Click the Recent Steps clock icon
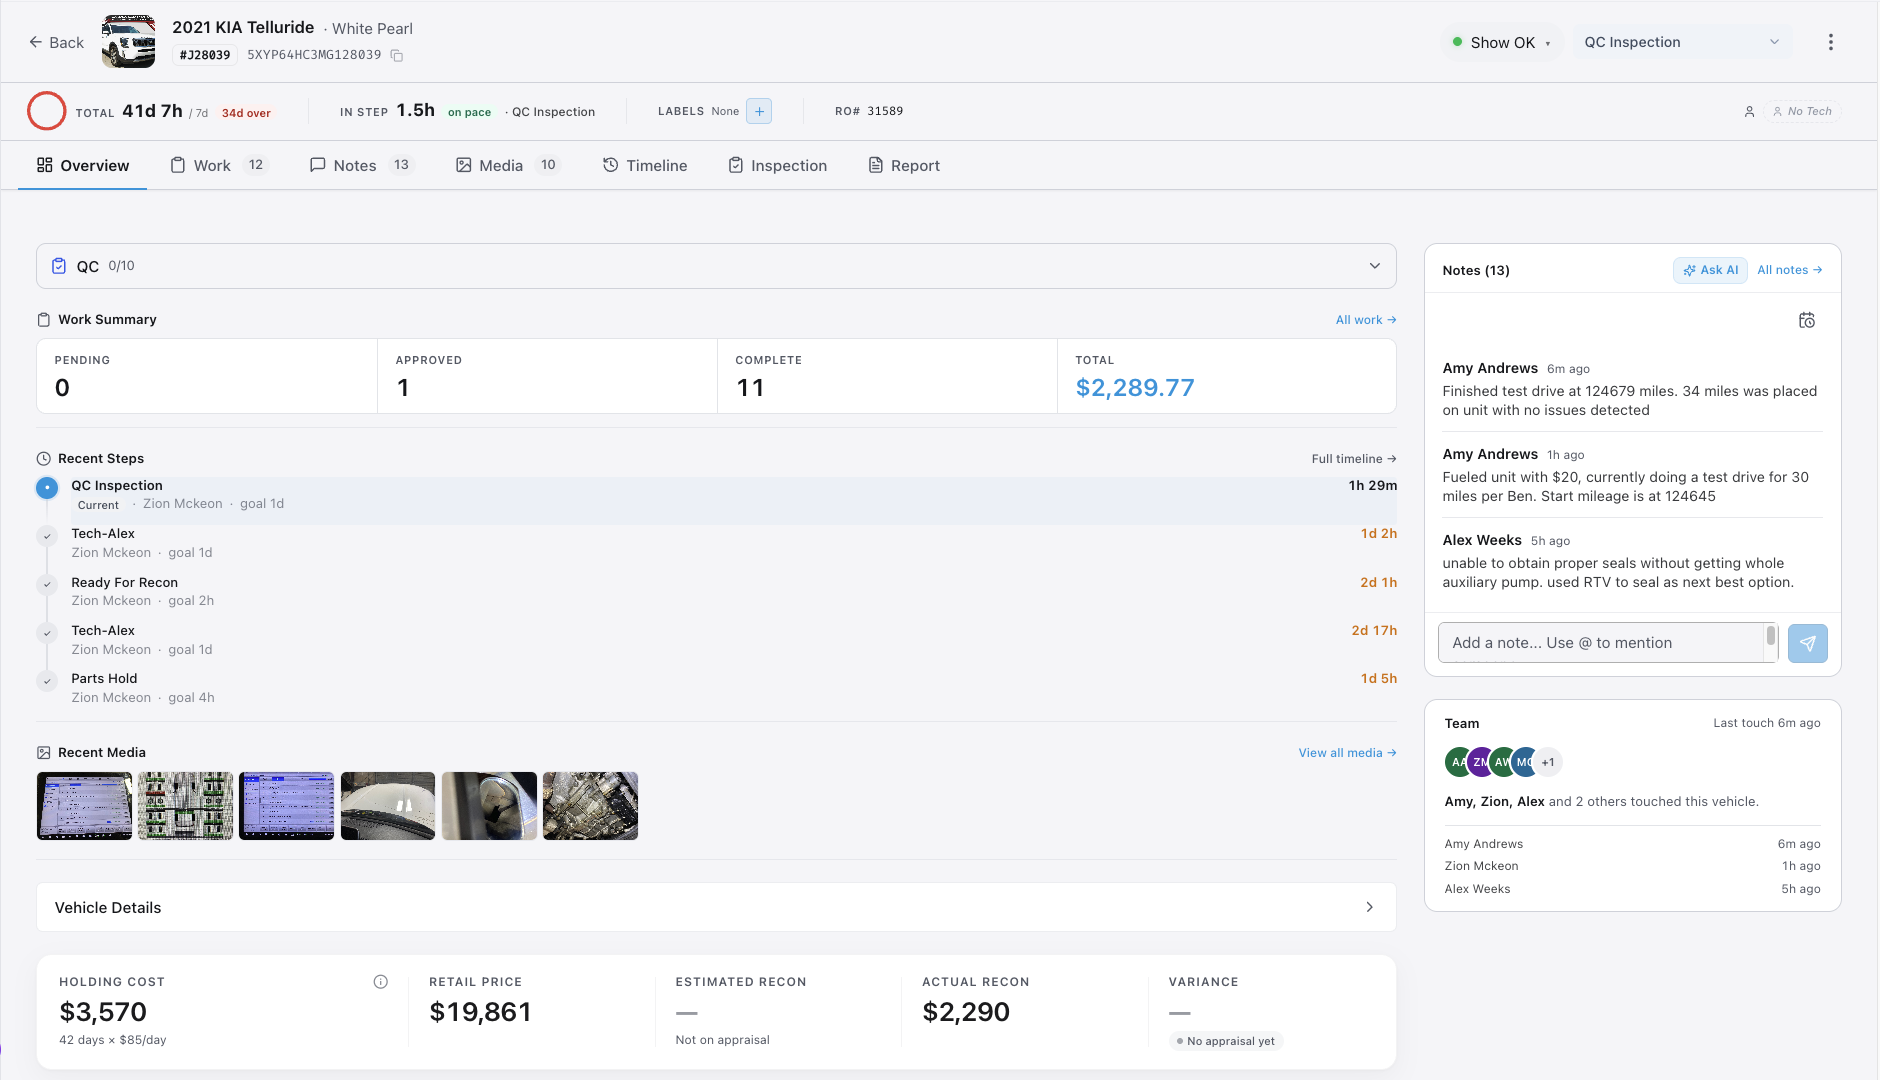 pos(44,459)
